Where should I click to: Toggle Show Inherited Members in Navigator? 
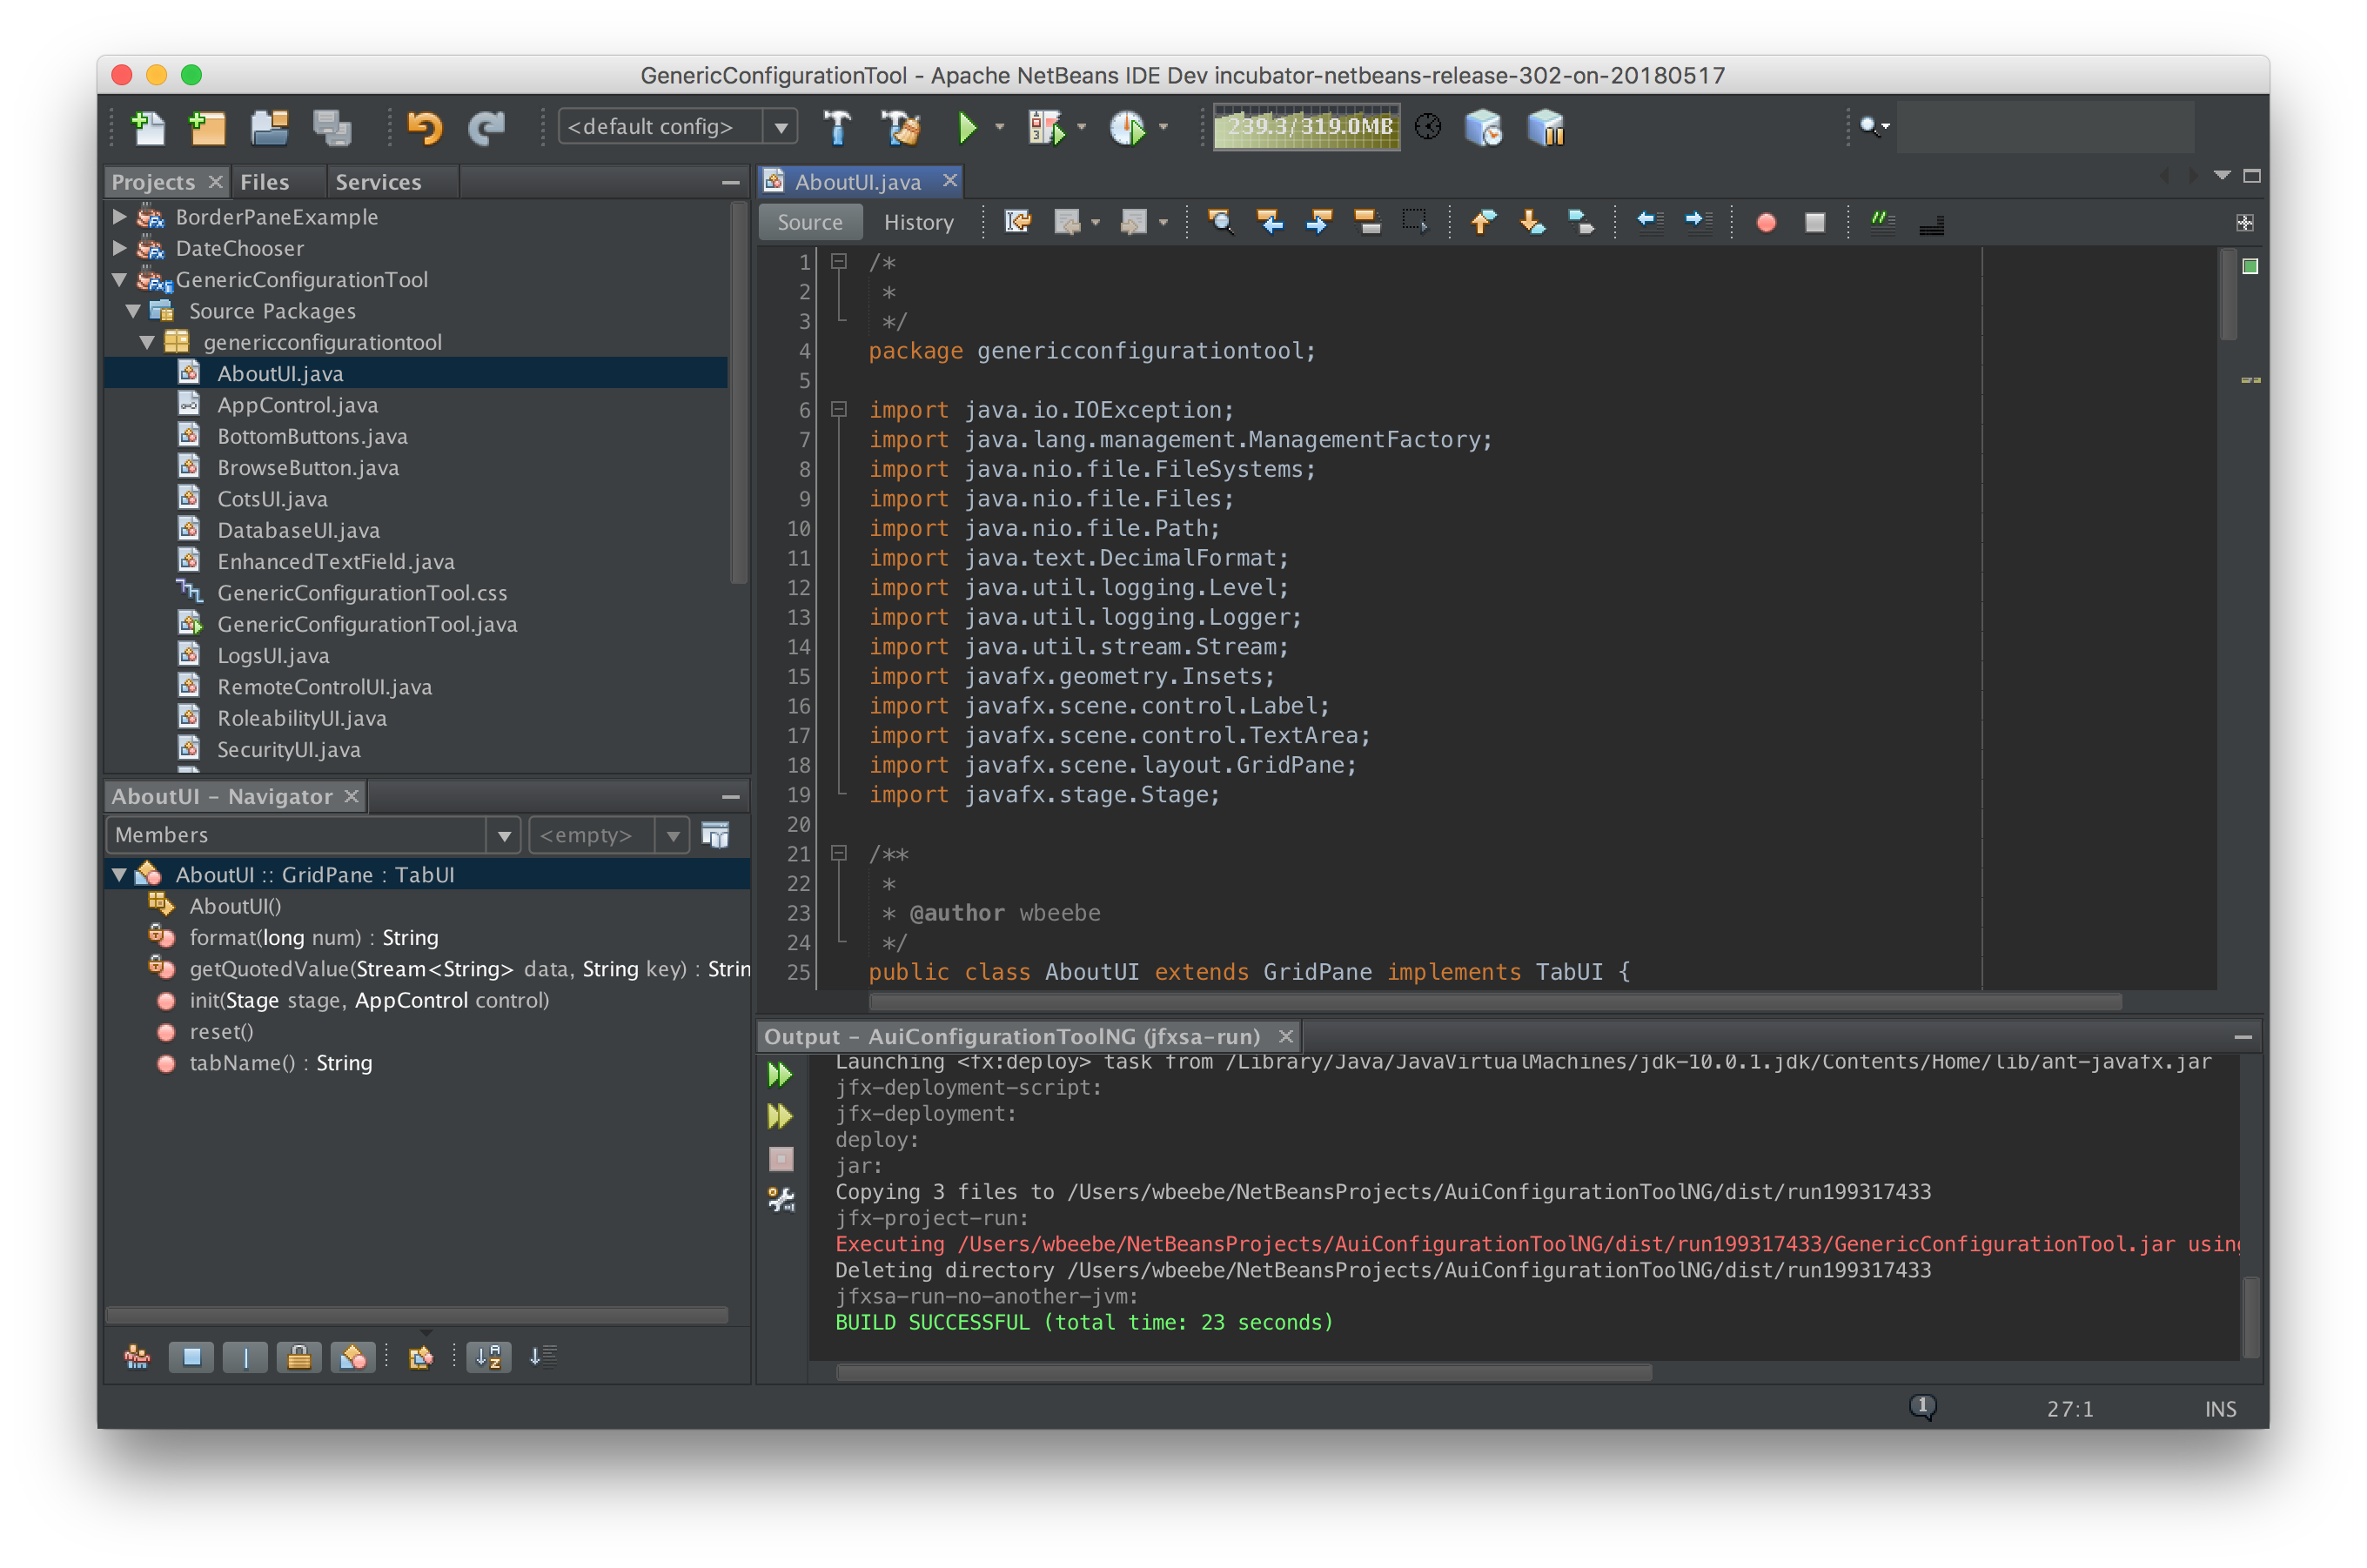click(137, 1357)
